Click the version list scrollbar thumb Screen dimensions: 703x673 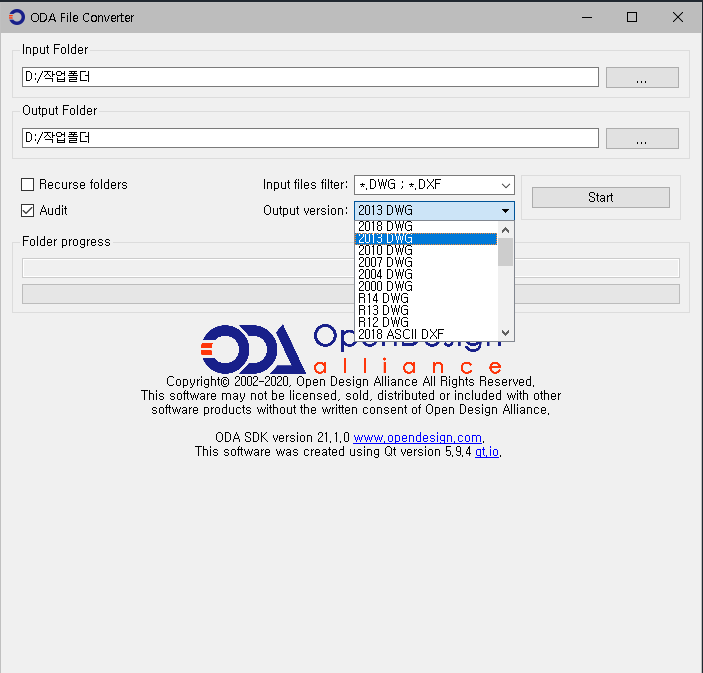pos(505,252)
